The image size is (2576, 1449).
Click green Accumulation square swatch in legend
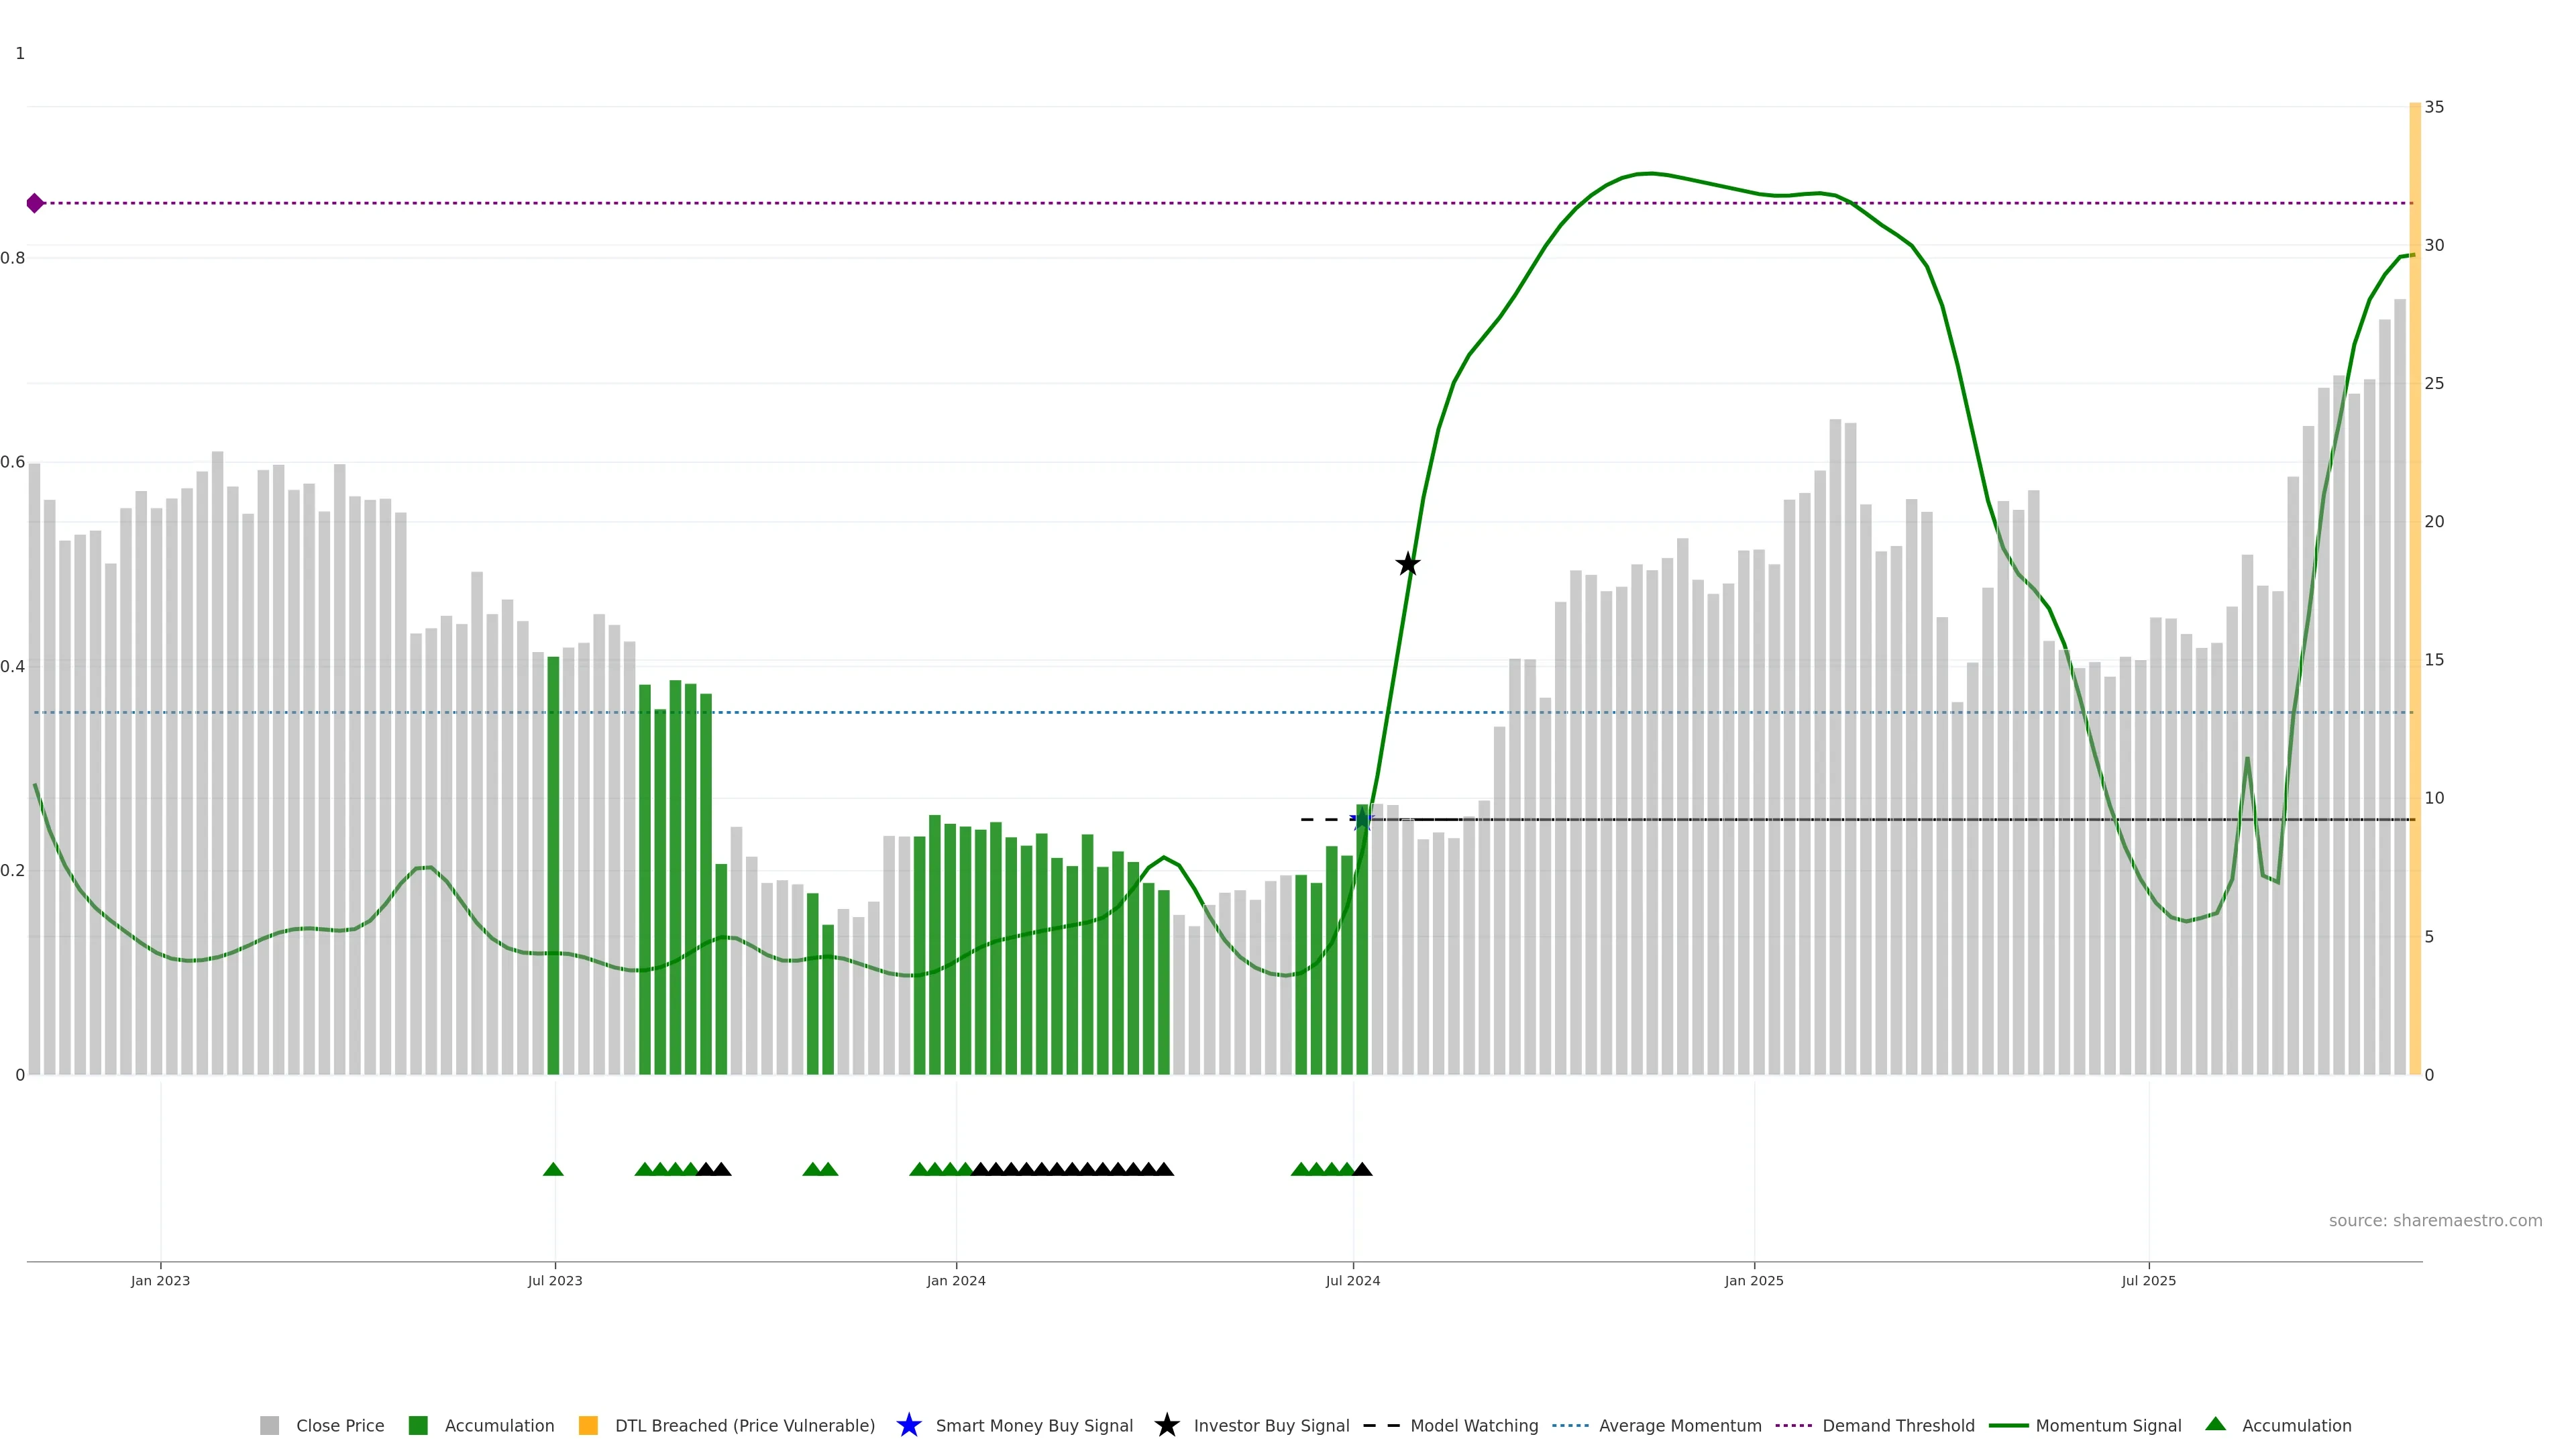(418, 1425)
